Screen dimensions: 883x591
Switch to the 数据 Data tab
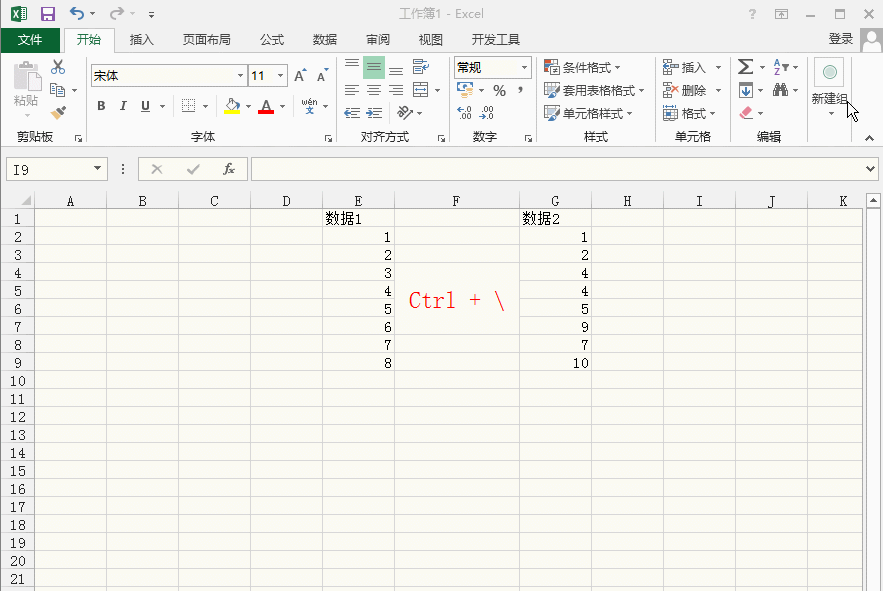click(324, 39)
